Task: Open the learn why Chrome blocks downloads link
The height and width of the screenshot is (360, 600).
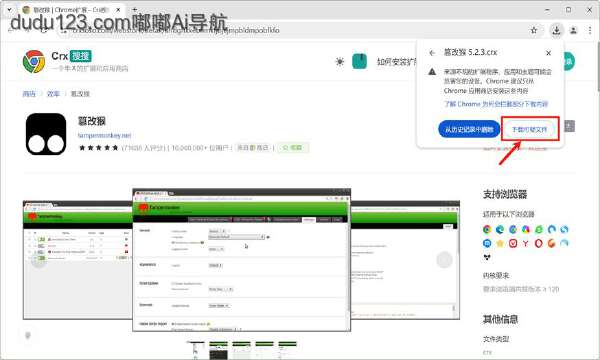Action: (496, 104)
